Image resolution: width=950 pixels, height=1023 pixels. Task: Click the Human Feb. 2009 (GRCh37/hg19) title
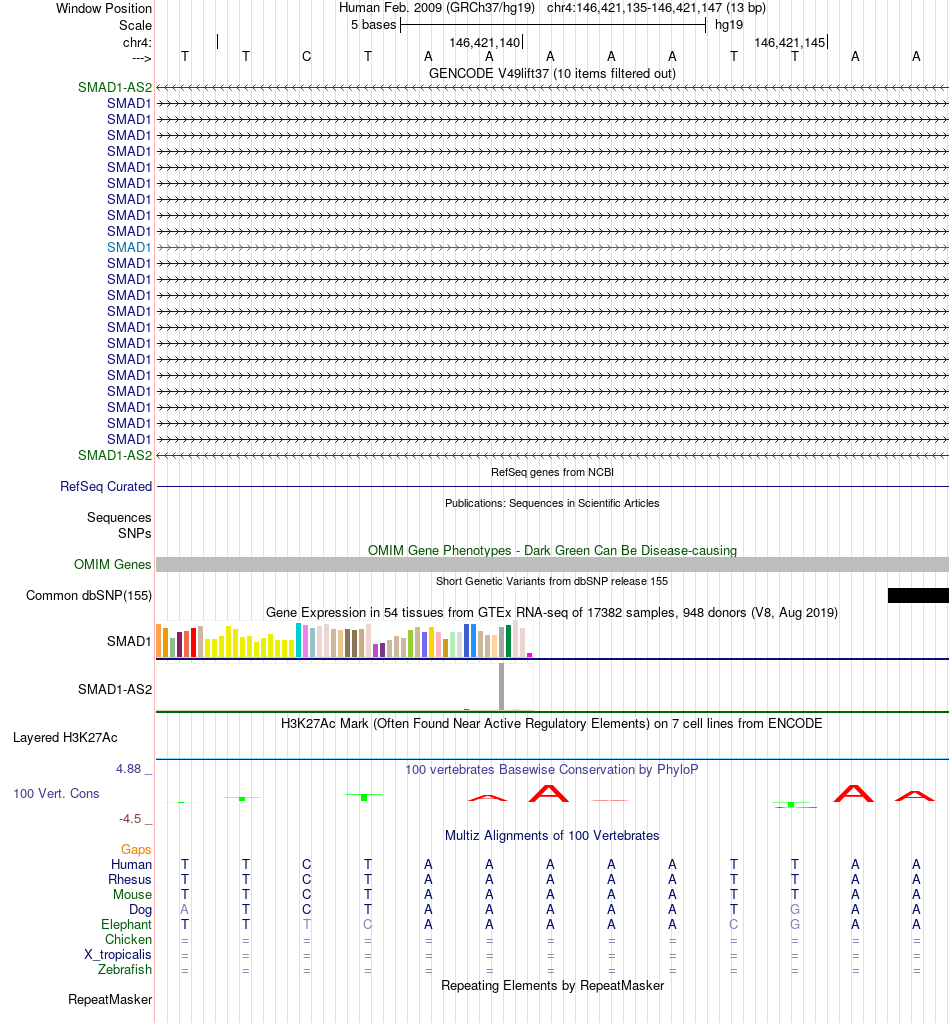click(437, 8)
